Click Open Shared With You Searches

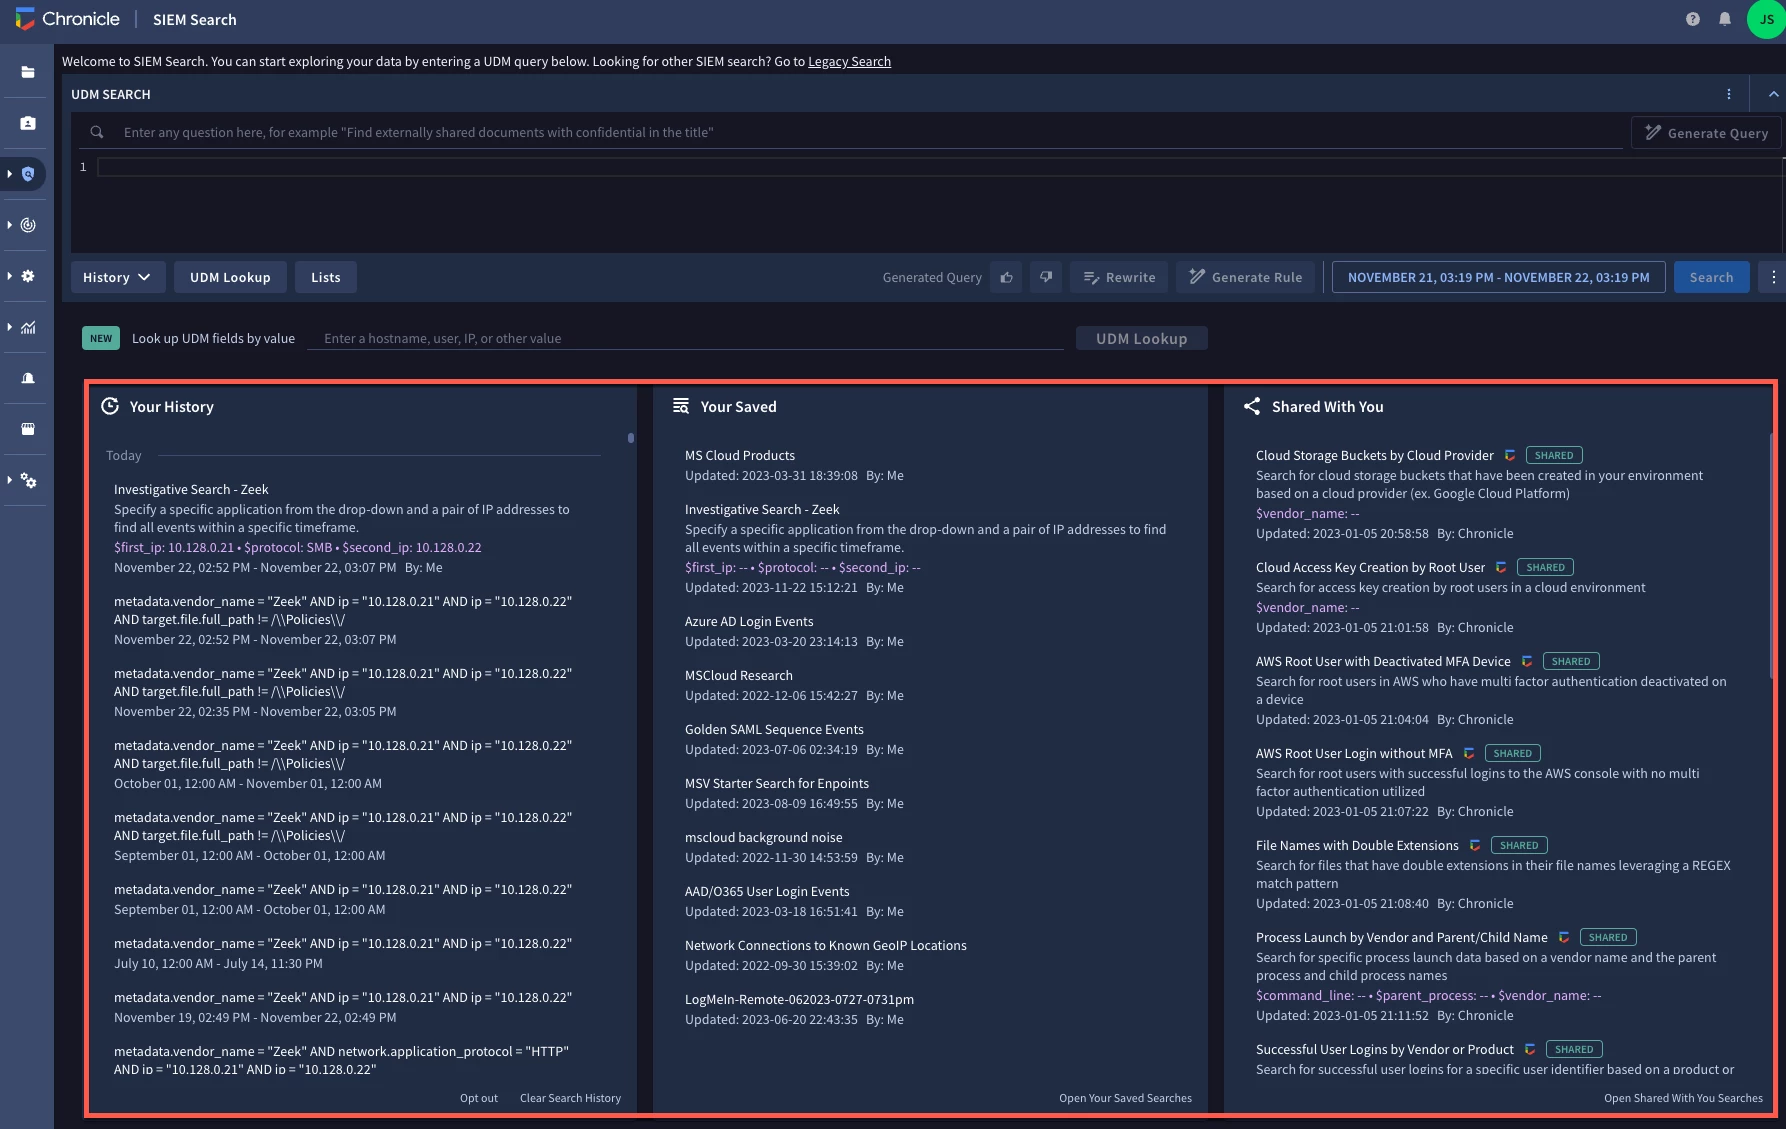[x=1683, y=1098]
